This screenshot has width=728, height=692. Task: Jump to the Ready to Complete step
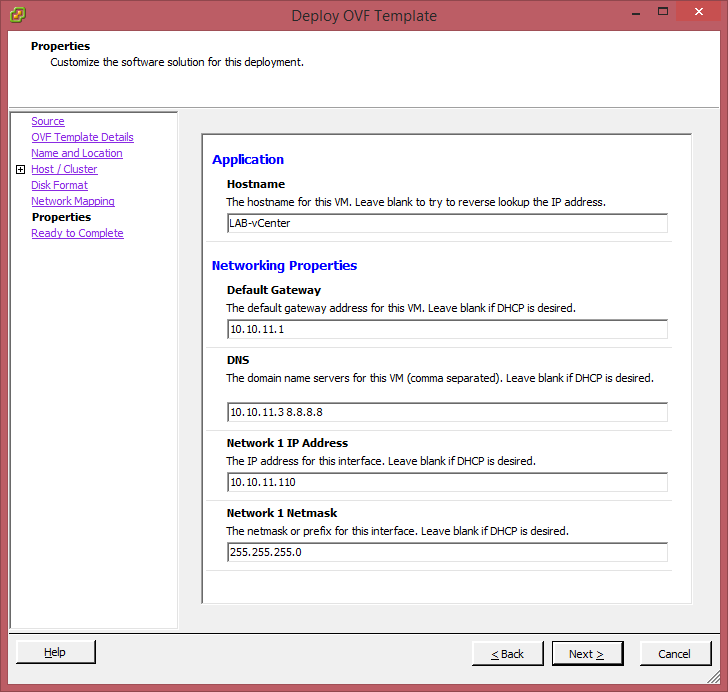77,233
